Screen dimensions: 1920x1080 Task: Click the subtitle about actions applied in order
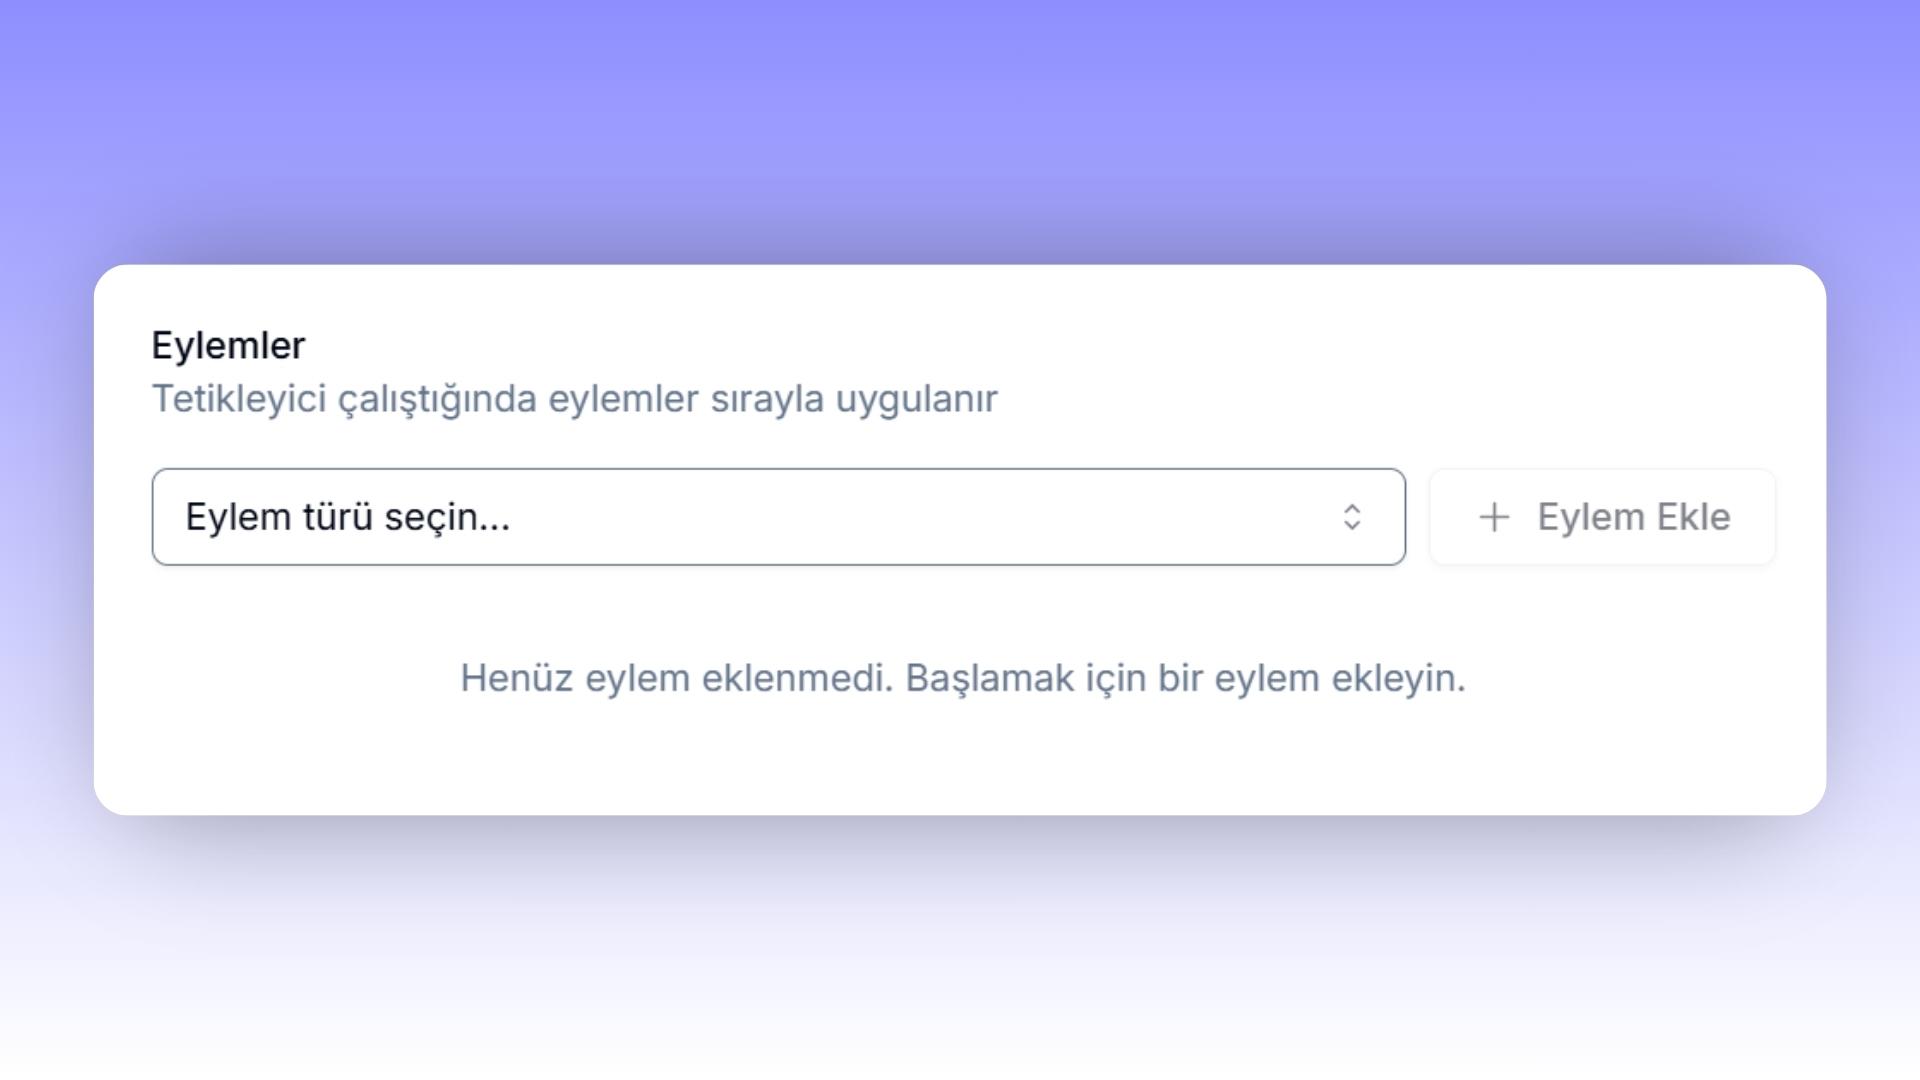click(574, 399)
